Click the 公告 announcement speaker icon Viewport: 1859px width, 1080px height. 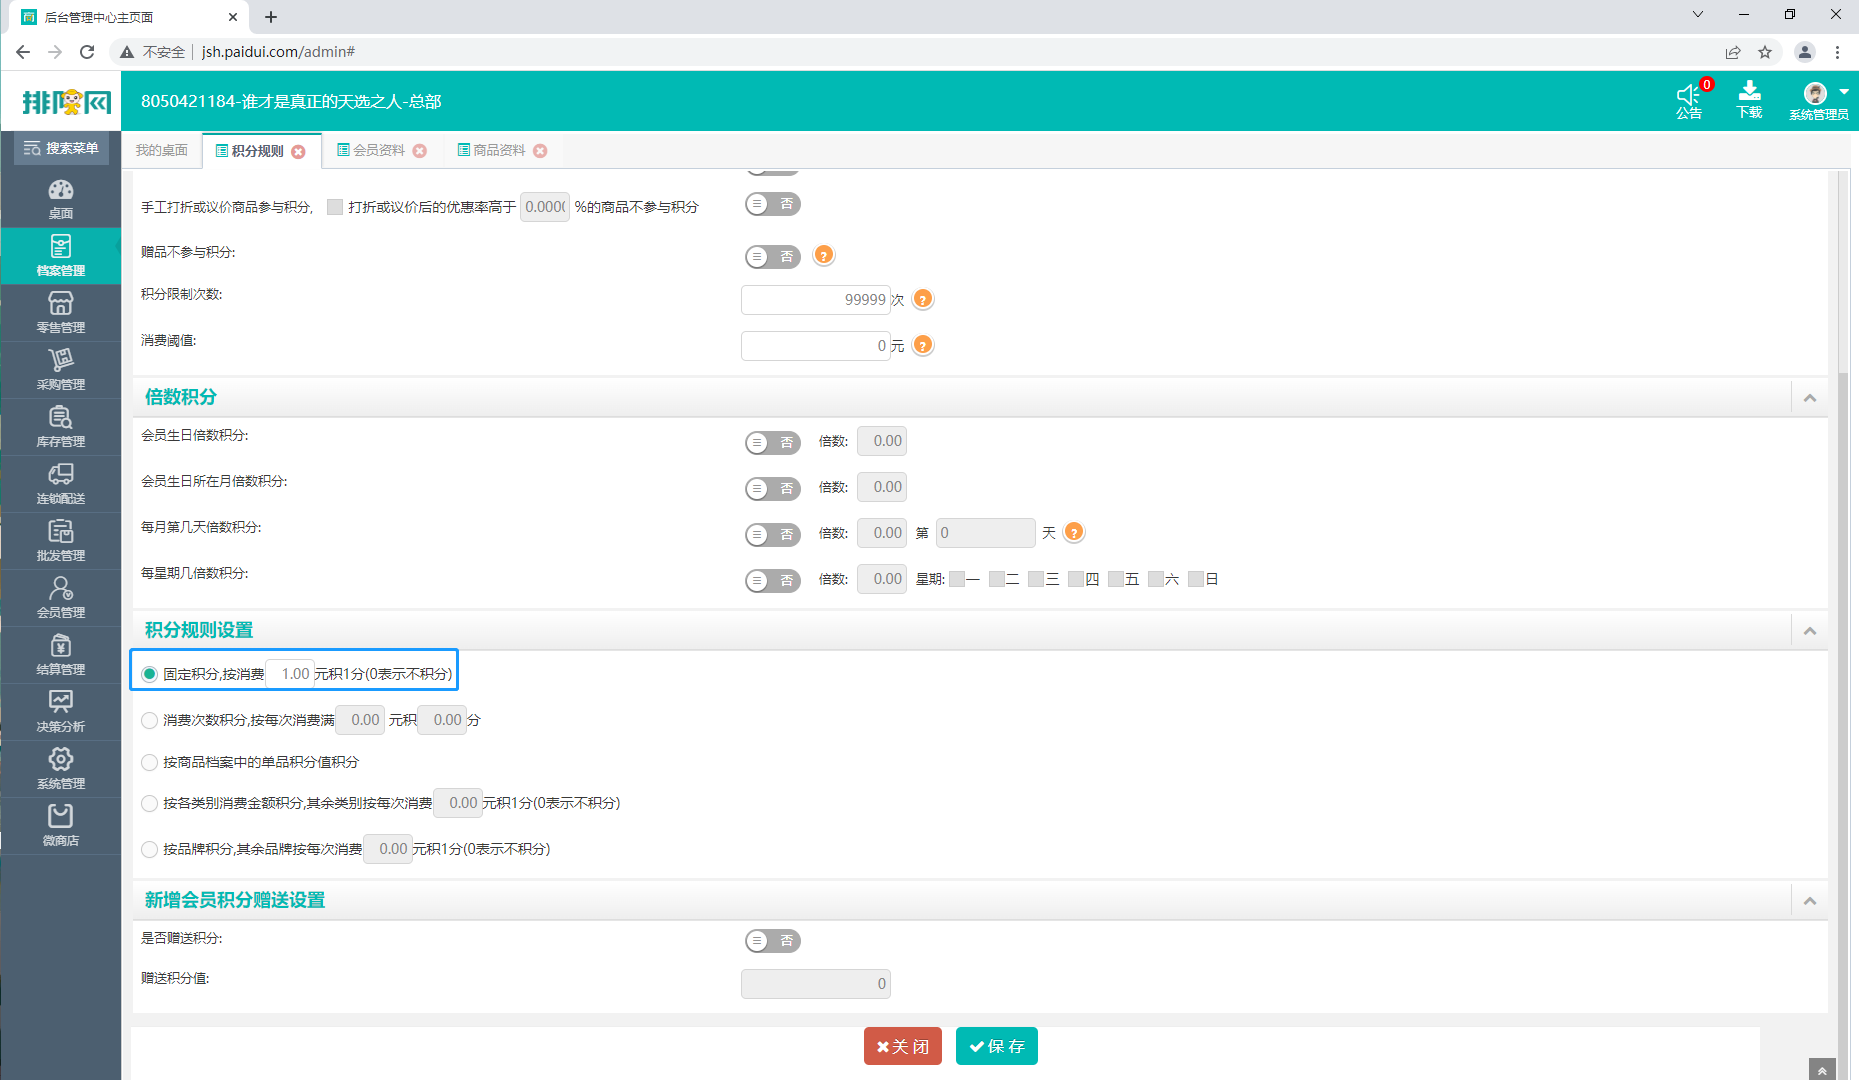pos(1689,100)
